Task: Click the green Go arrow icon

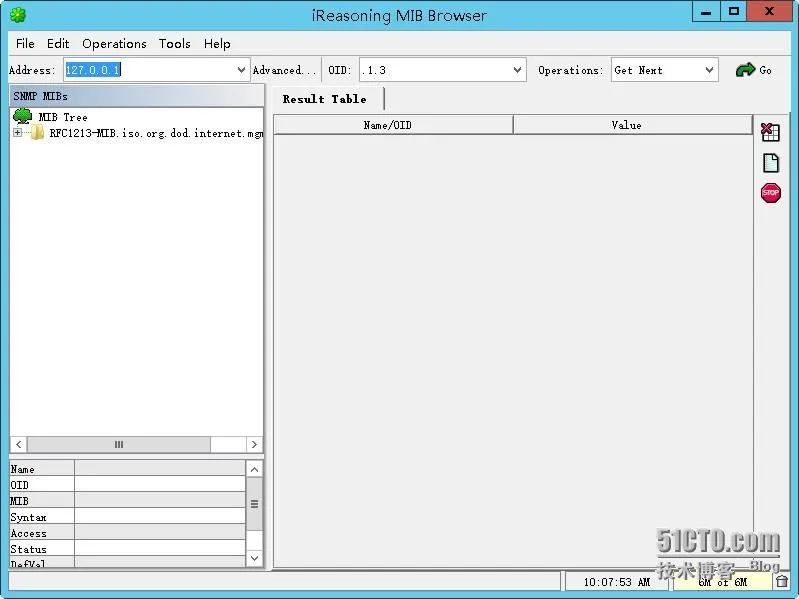Action: pyautogui.click(x=745, y=70)
